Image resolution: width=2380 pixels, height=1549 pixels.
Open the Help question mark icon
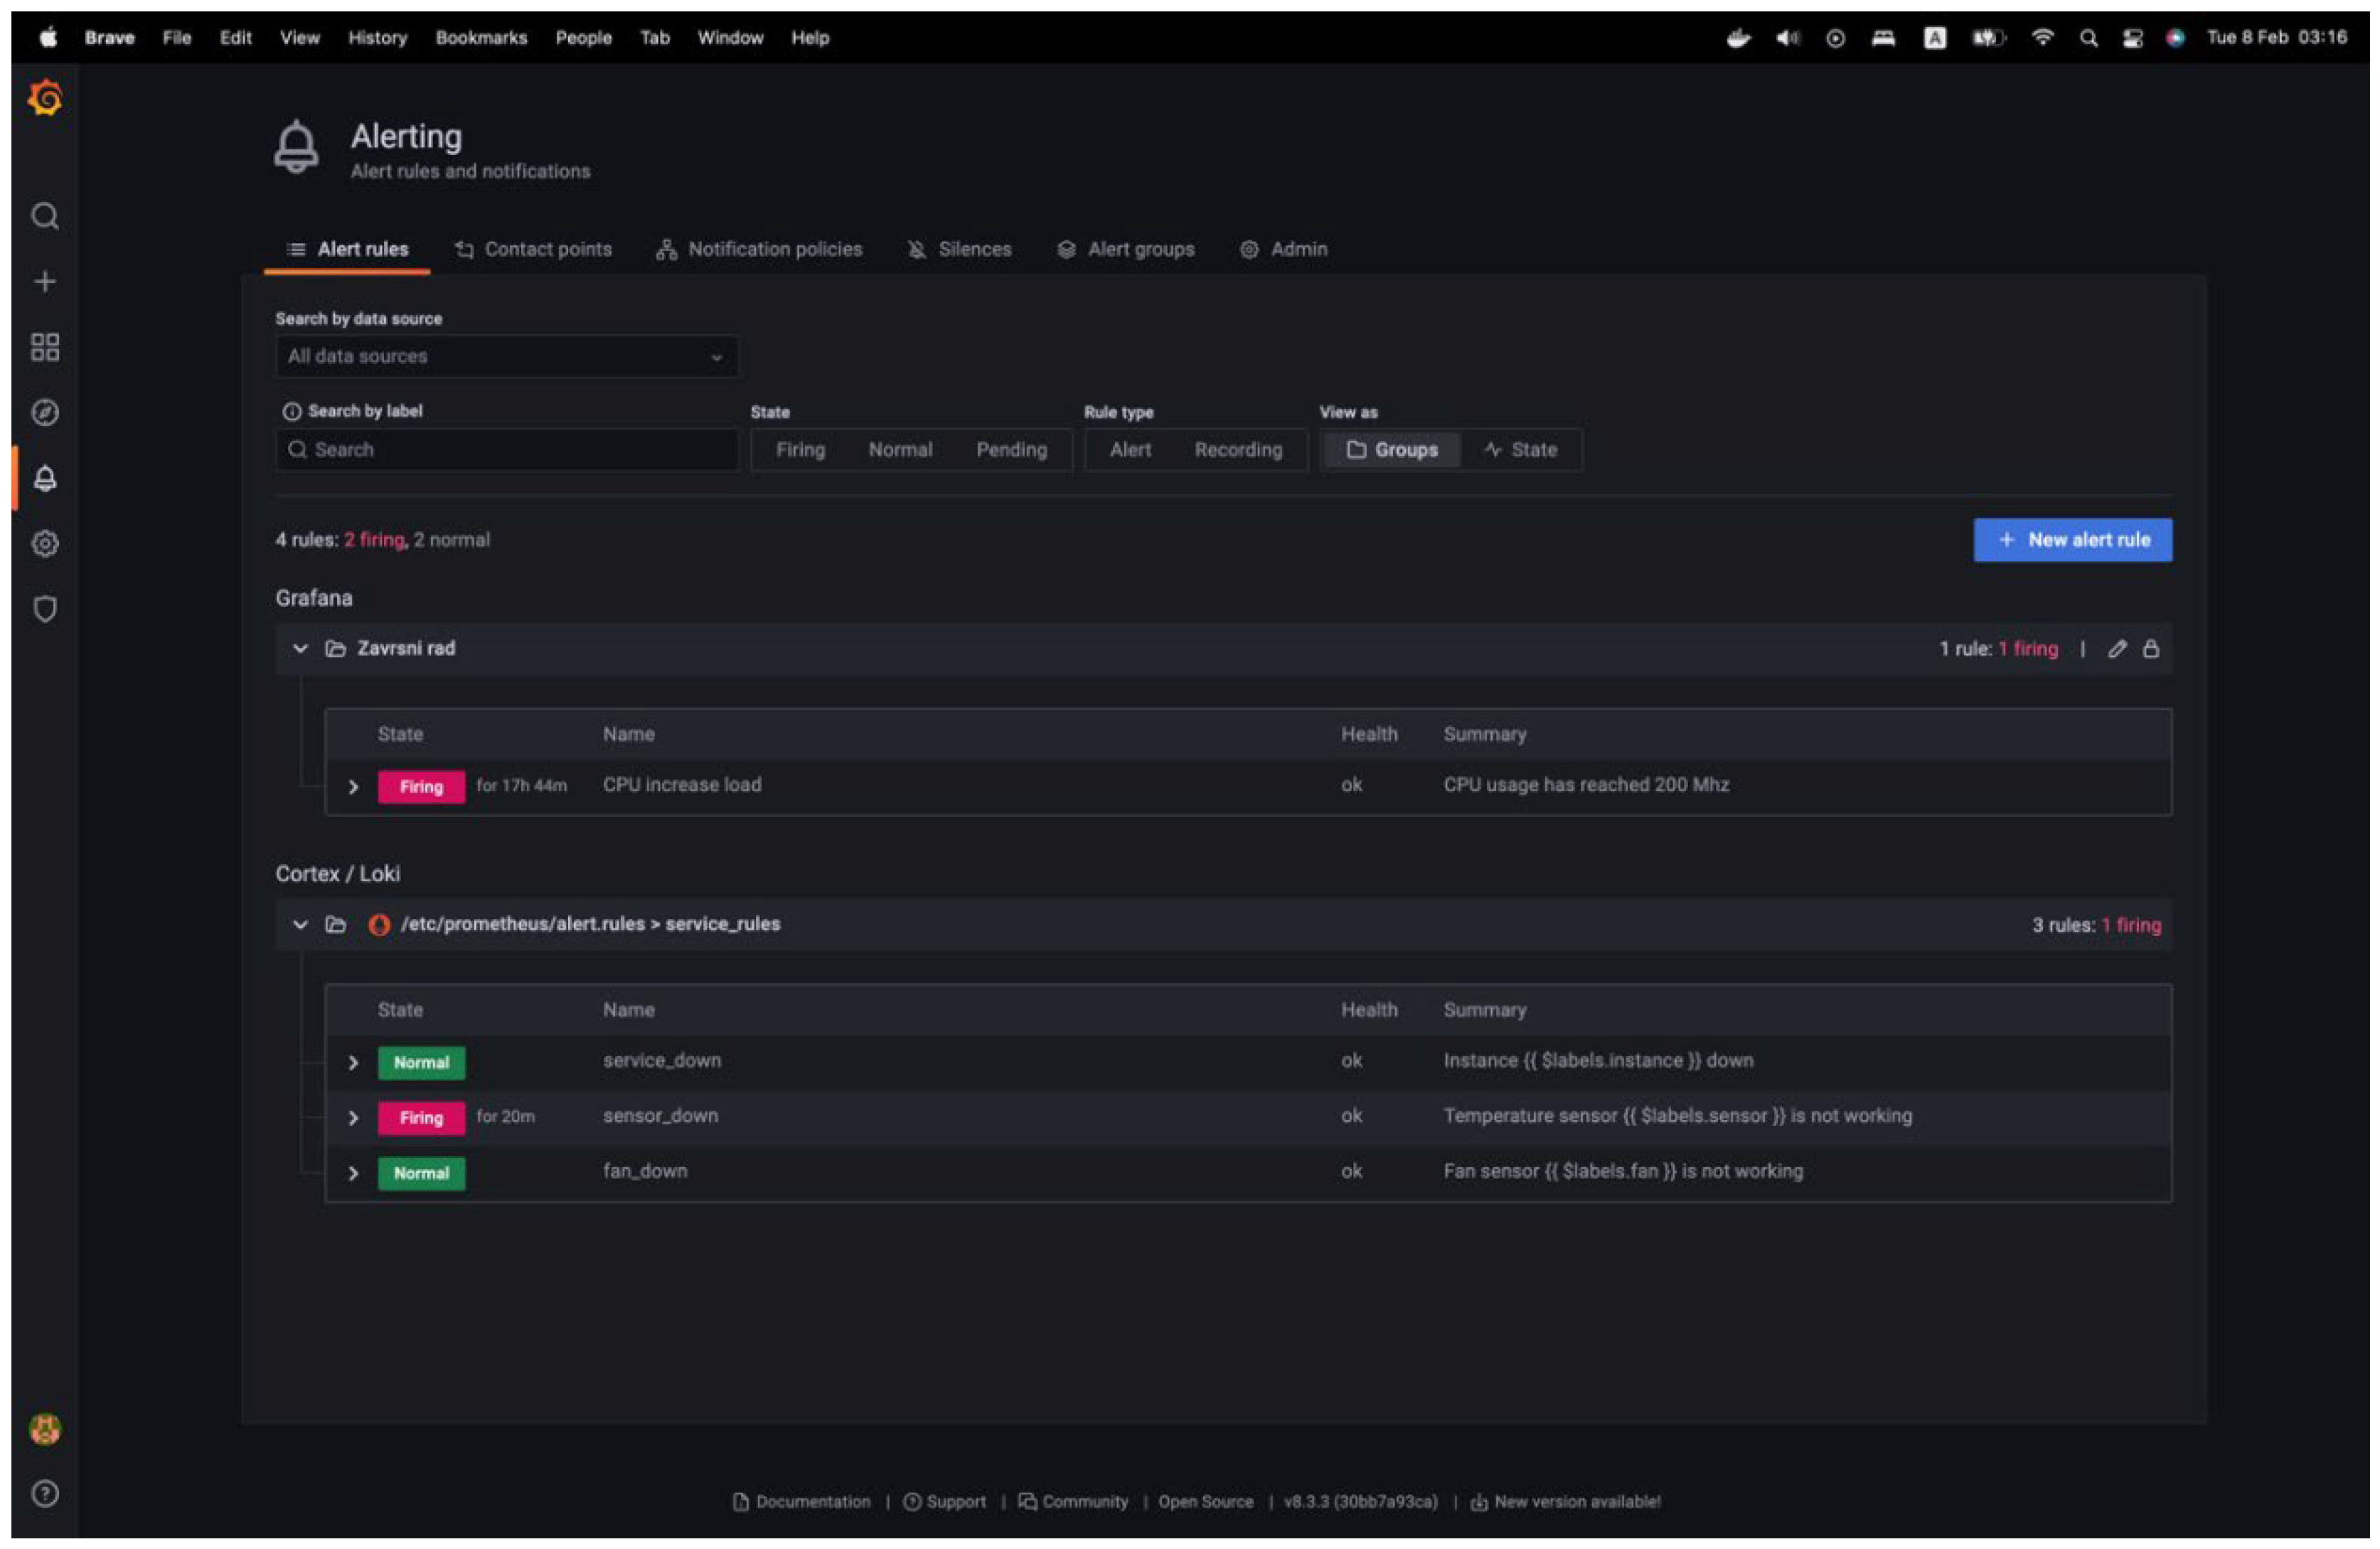[x=45, y=1493]
